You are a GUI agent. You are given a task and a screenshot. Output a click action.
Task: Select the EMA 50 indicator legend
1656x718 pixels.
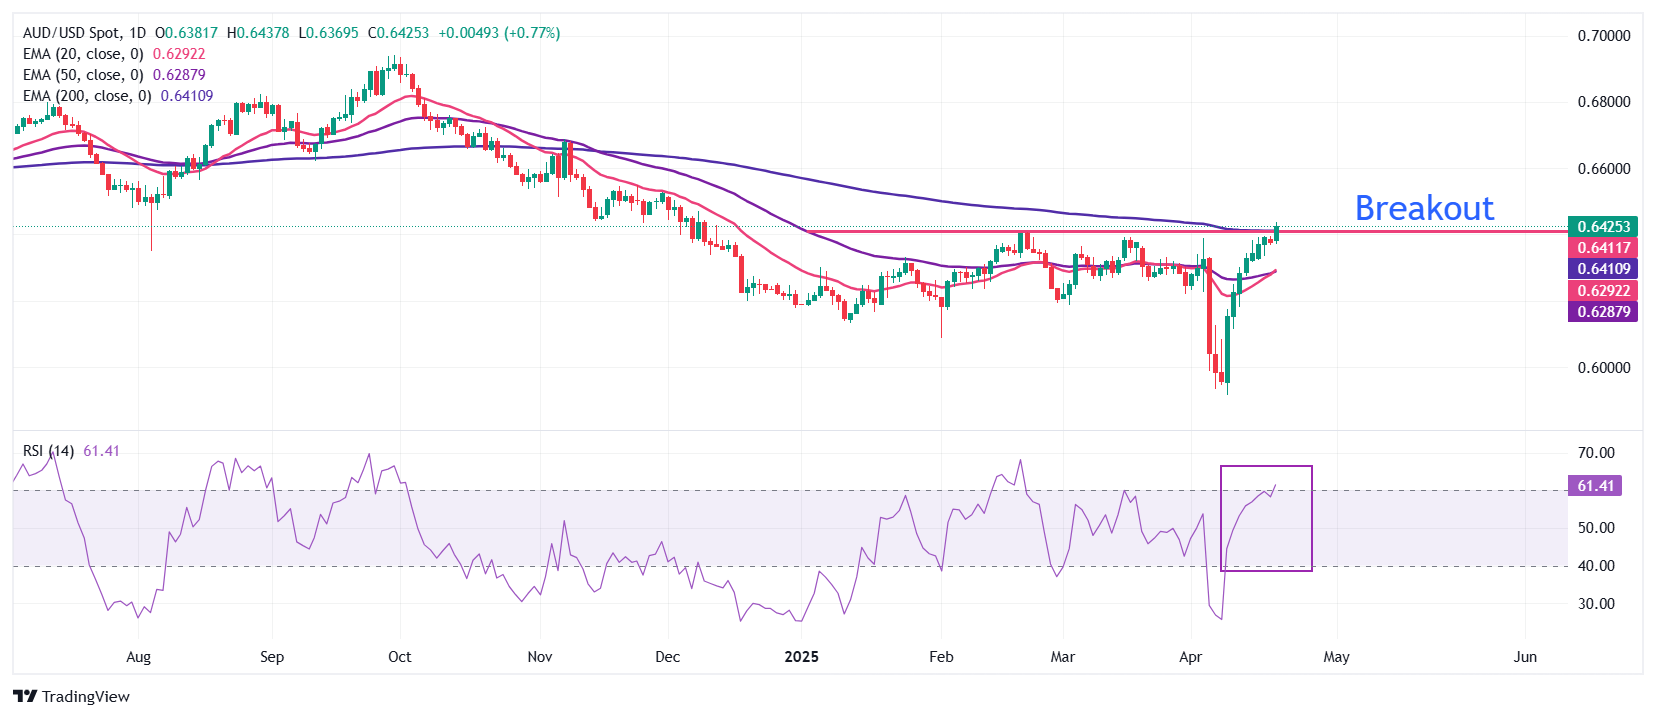click(x=83, y=75)
